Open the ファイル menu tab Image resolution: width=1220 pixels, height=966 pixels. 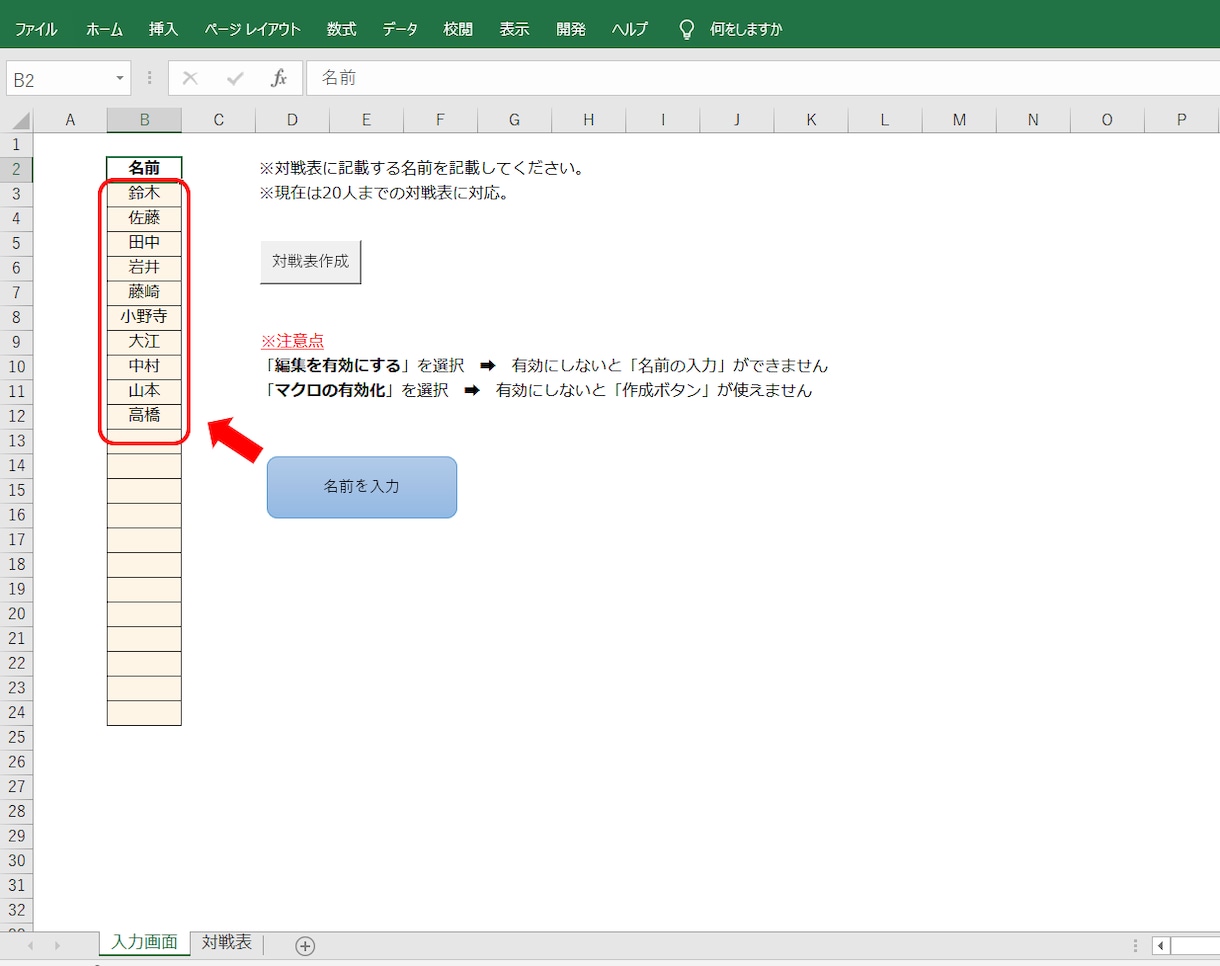(36, 29)
